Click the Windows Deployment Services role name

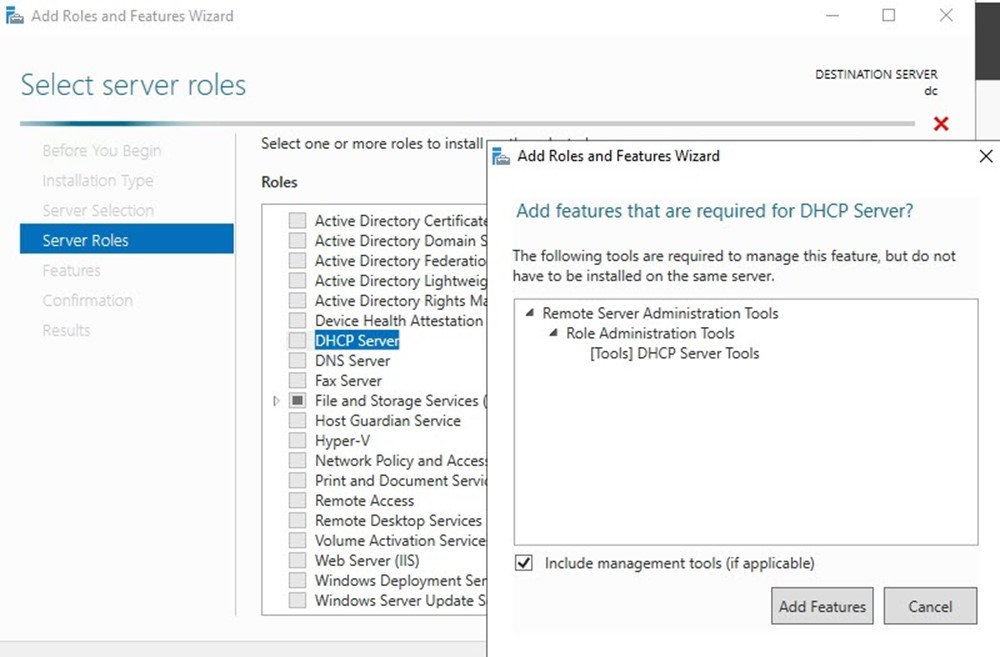(x=401, y=580)
